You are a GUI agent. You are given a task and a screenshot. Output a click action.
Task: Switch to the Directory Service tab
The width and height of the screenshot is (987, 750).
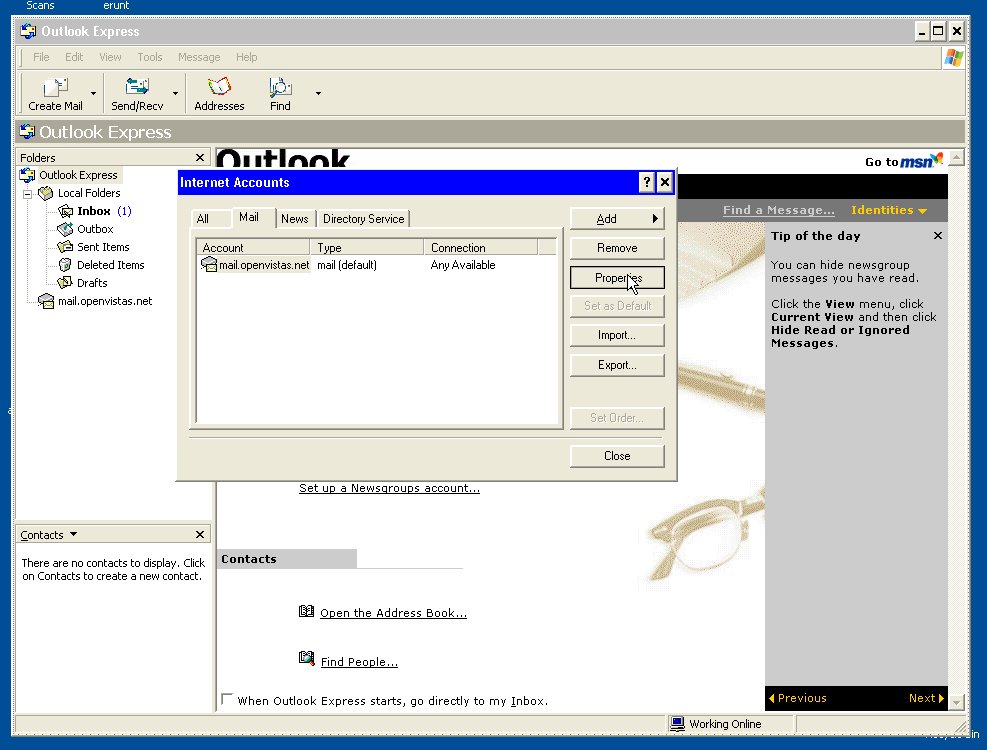pos(363,219)
